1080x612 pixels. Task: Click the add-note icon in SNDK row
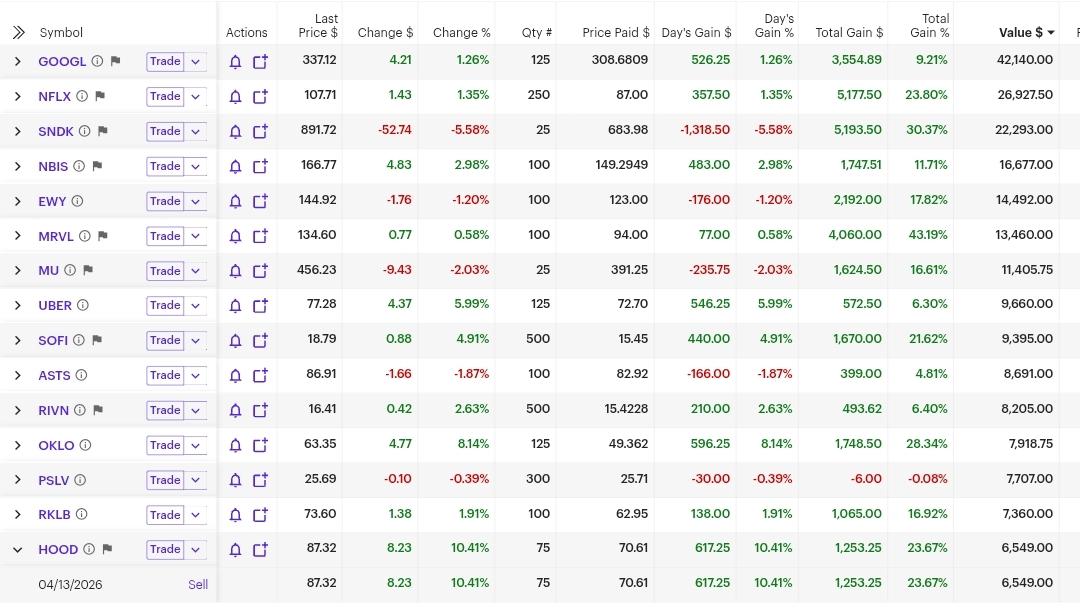260,132
